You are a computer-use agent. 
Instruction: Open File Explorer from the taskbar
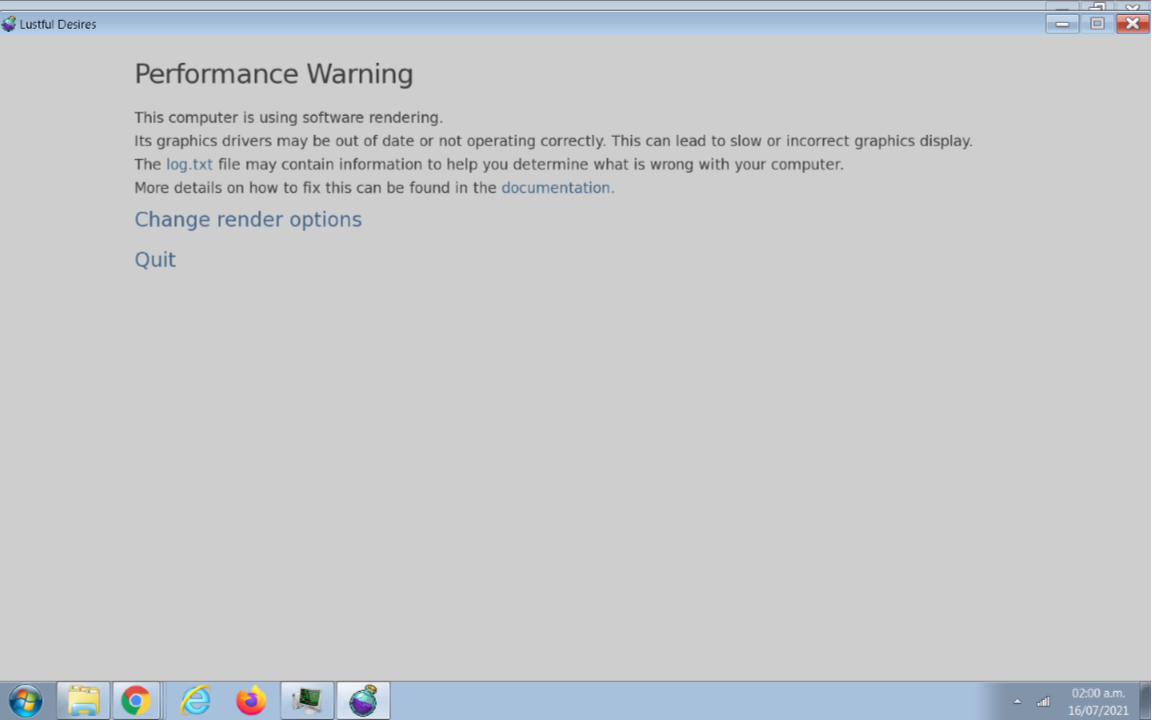point(83,701)
